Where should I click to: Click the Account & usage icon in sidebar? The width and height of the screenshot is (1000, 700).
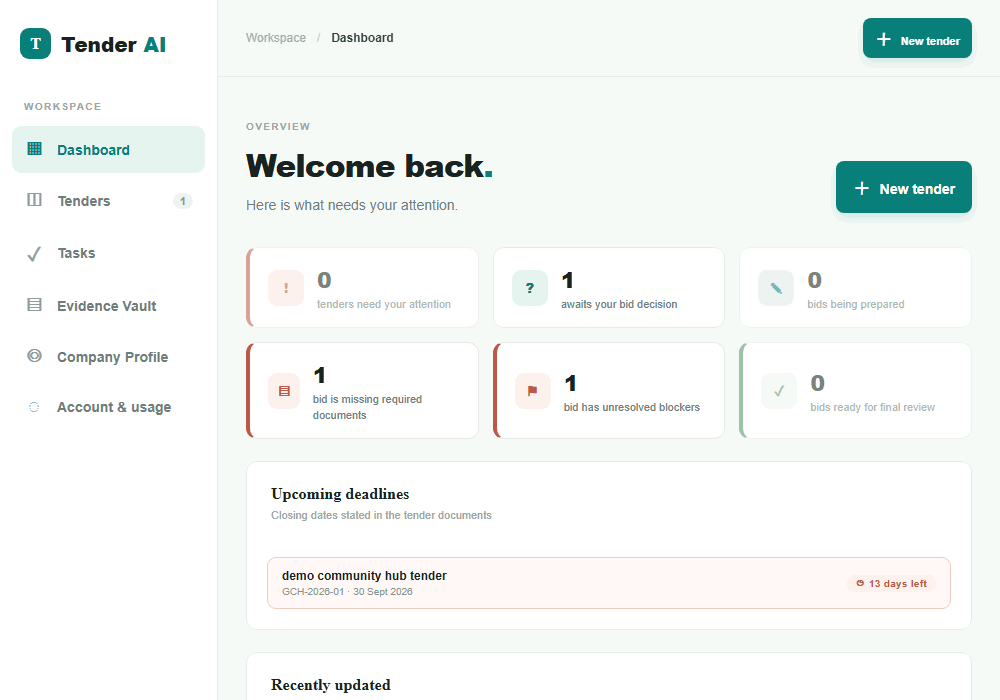point(34,407)
